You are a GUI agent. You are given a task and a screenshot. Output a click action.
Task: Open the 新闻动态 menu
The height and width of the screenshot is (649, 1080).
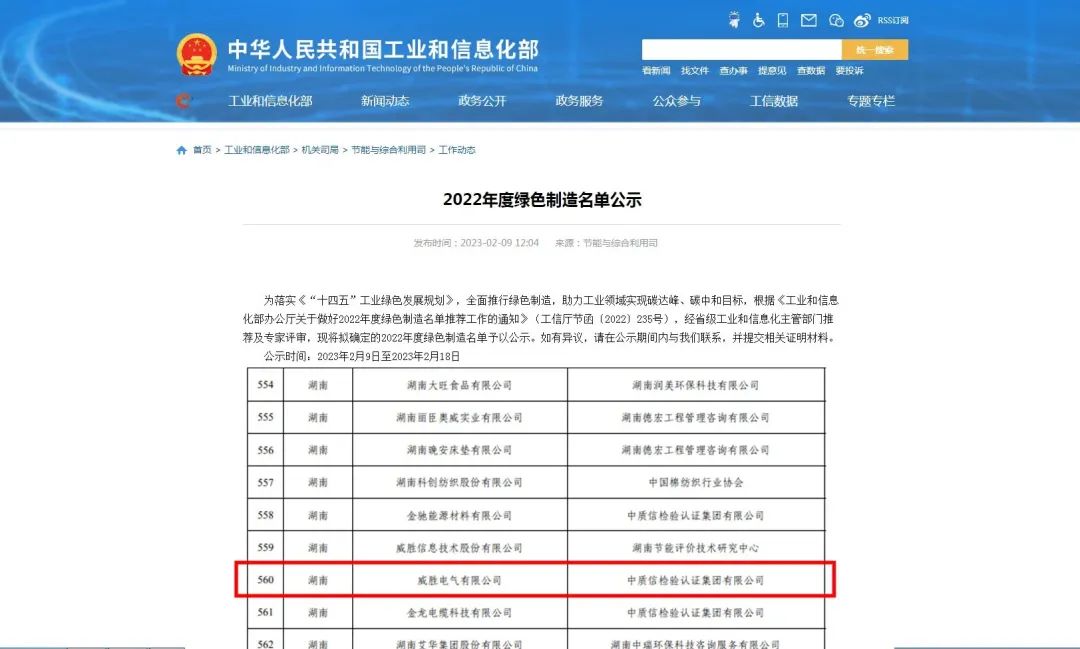coord(383,101)
